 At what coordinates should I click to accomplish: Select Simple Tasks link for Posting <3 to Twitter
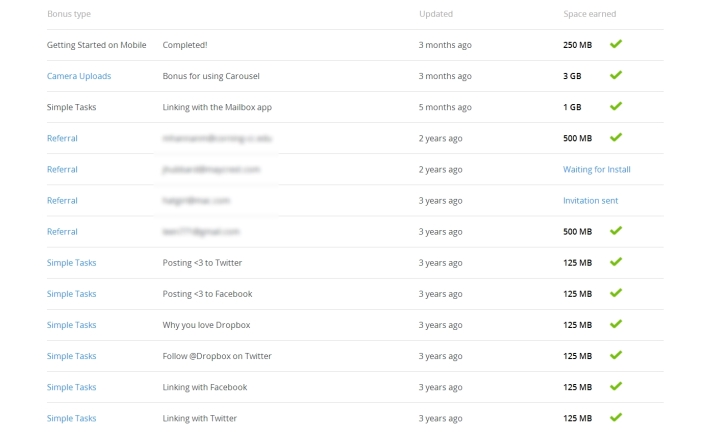pyautogui.click(x=71, y=263)
